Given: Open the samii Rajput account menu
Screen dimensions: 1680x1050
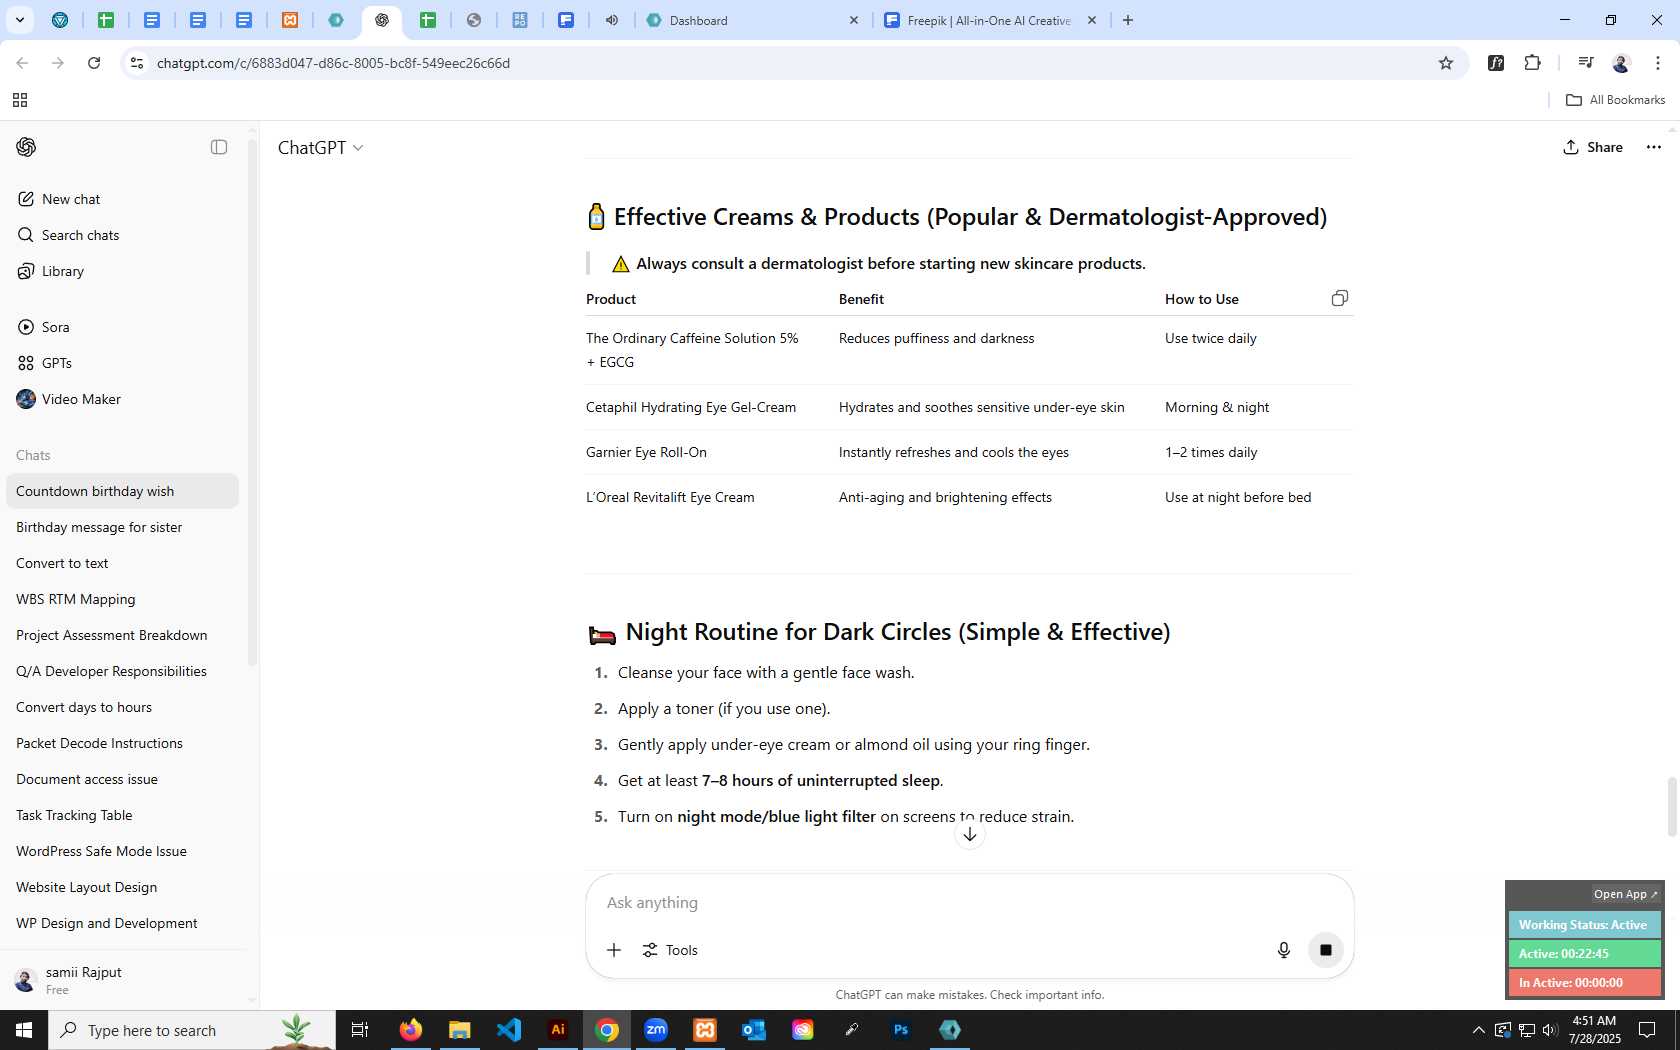Looking at the screenshot, I should (x=122, y=979).
